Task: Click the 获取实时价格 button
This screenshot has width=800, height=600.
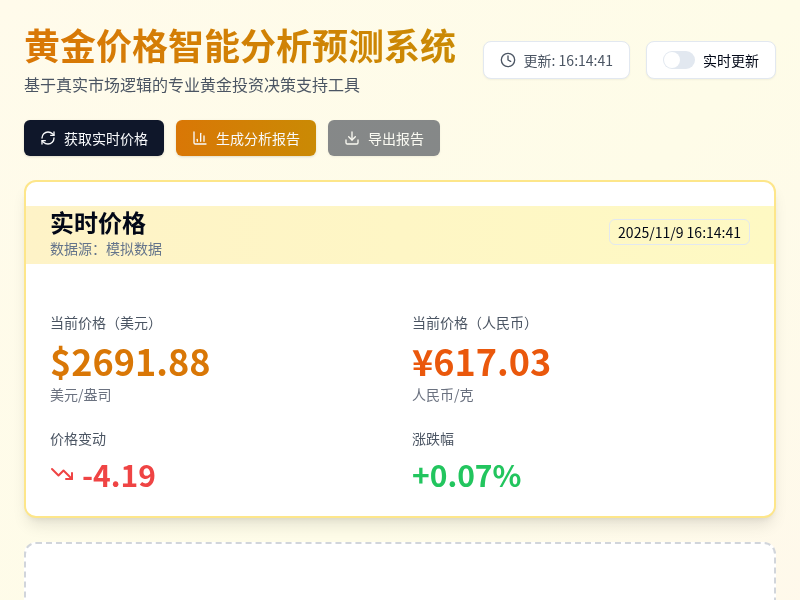Action: [94, 138]
